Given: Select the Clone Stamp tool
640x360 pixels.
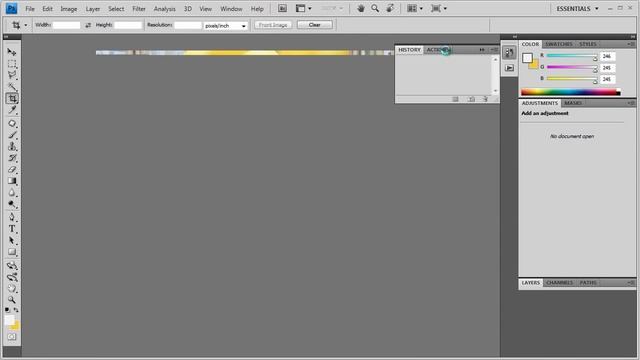Looking at the screenshot, I should click(12, 146).
